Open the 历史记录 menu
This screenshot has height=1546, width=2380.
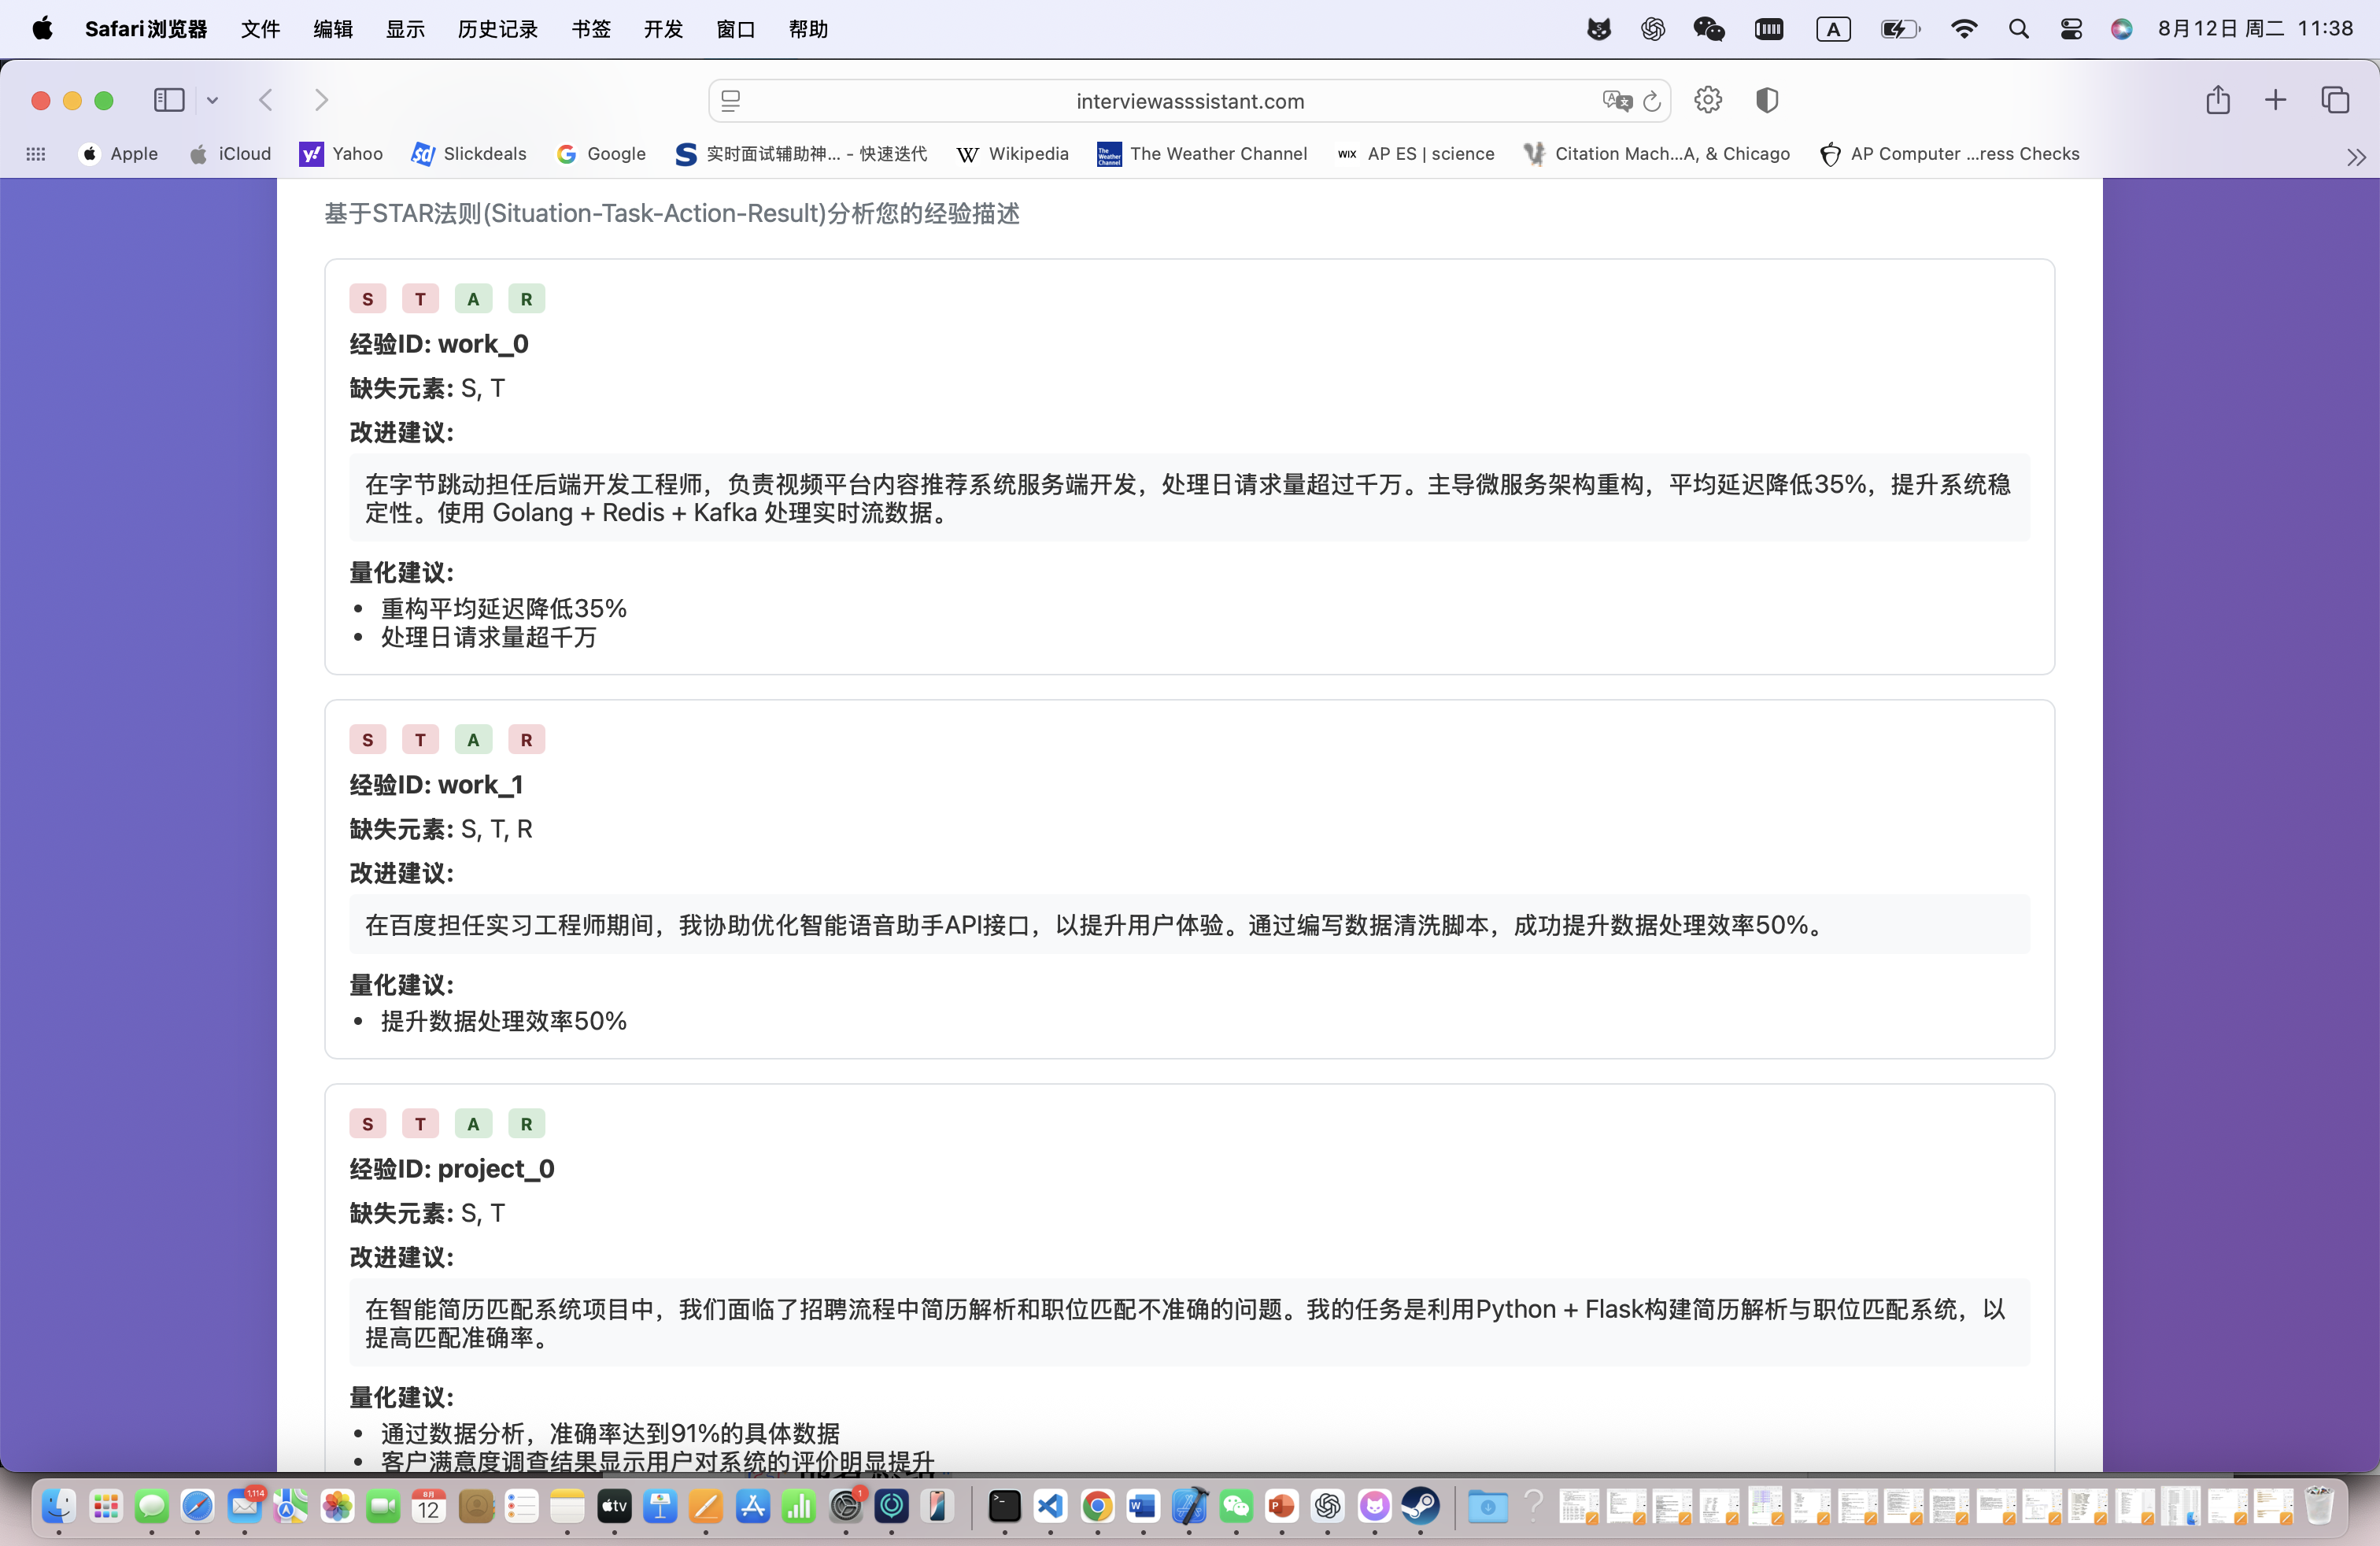(498, 29)
